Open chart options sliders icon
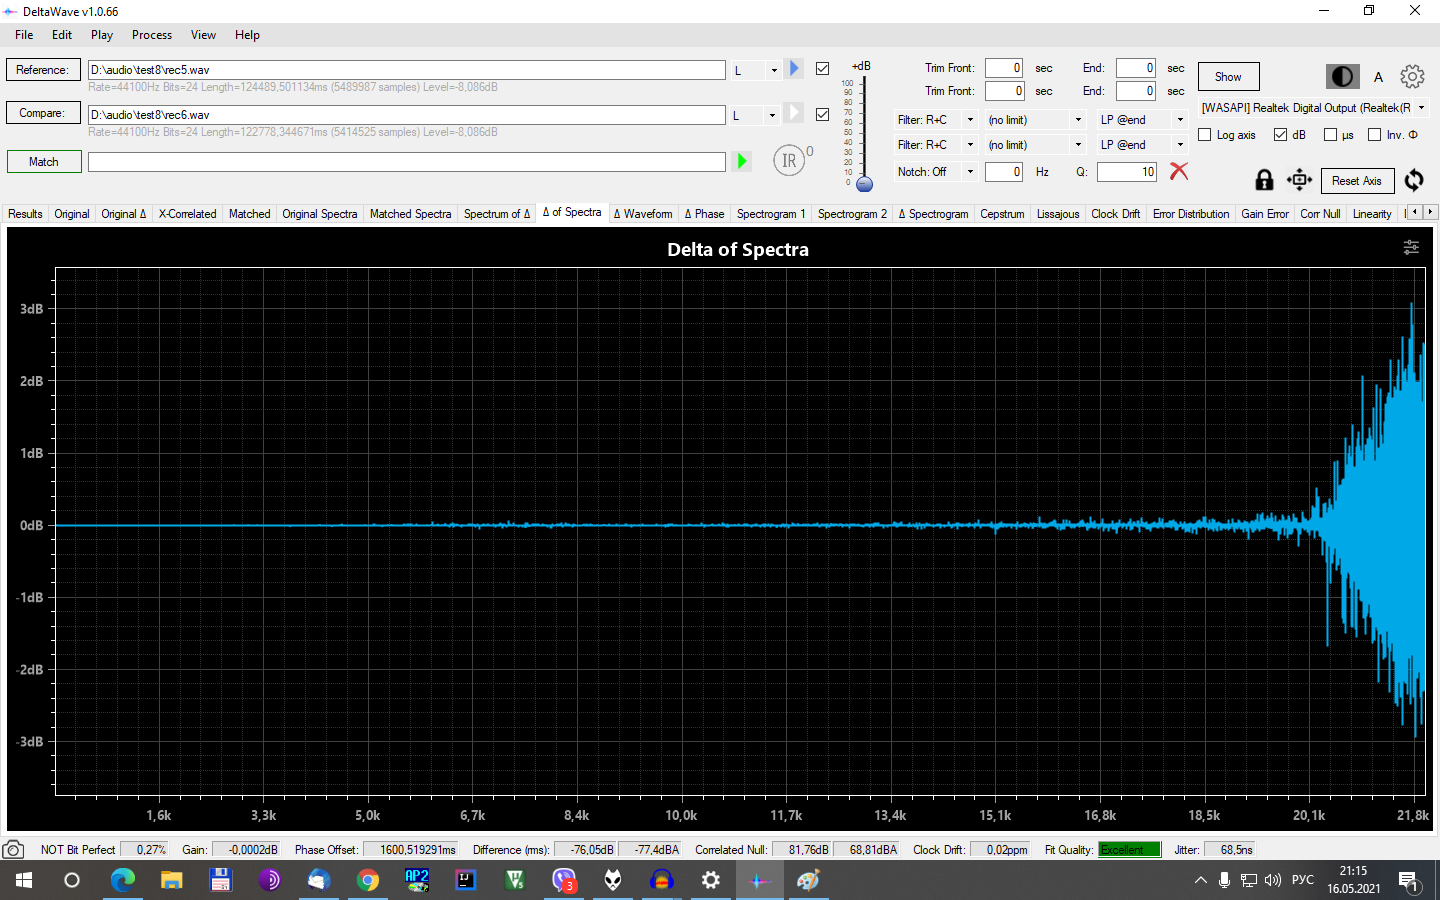 coord(1411,247)
